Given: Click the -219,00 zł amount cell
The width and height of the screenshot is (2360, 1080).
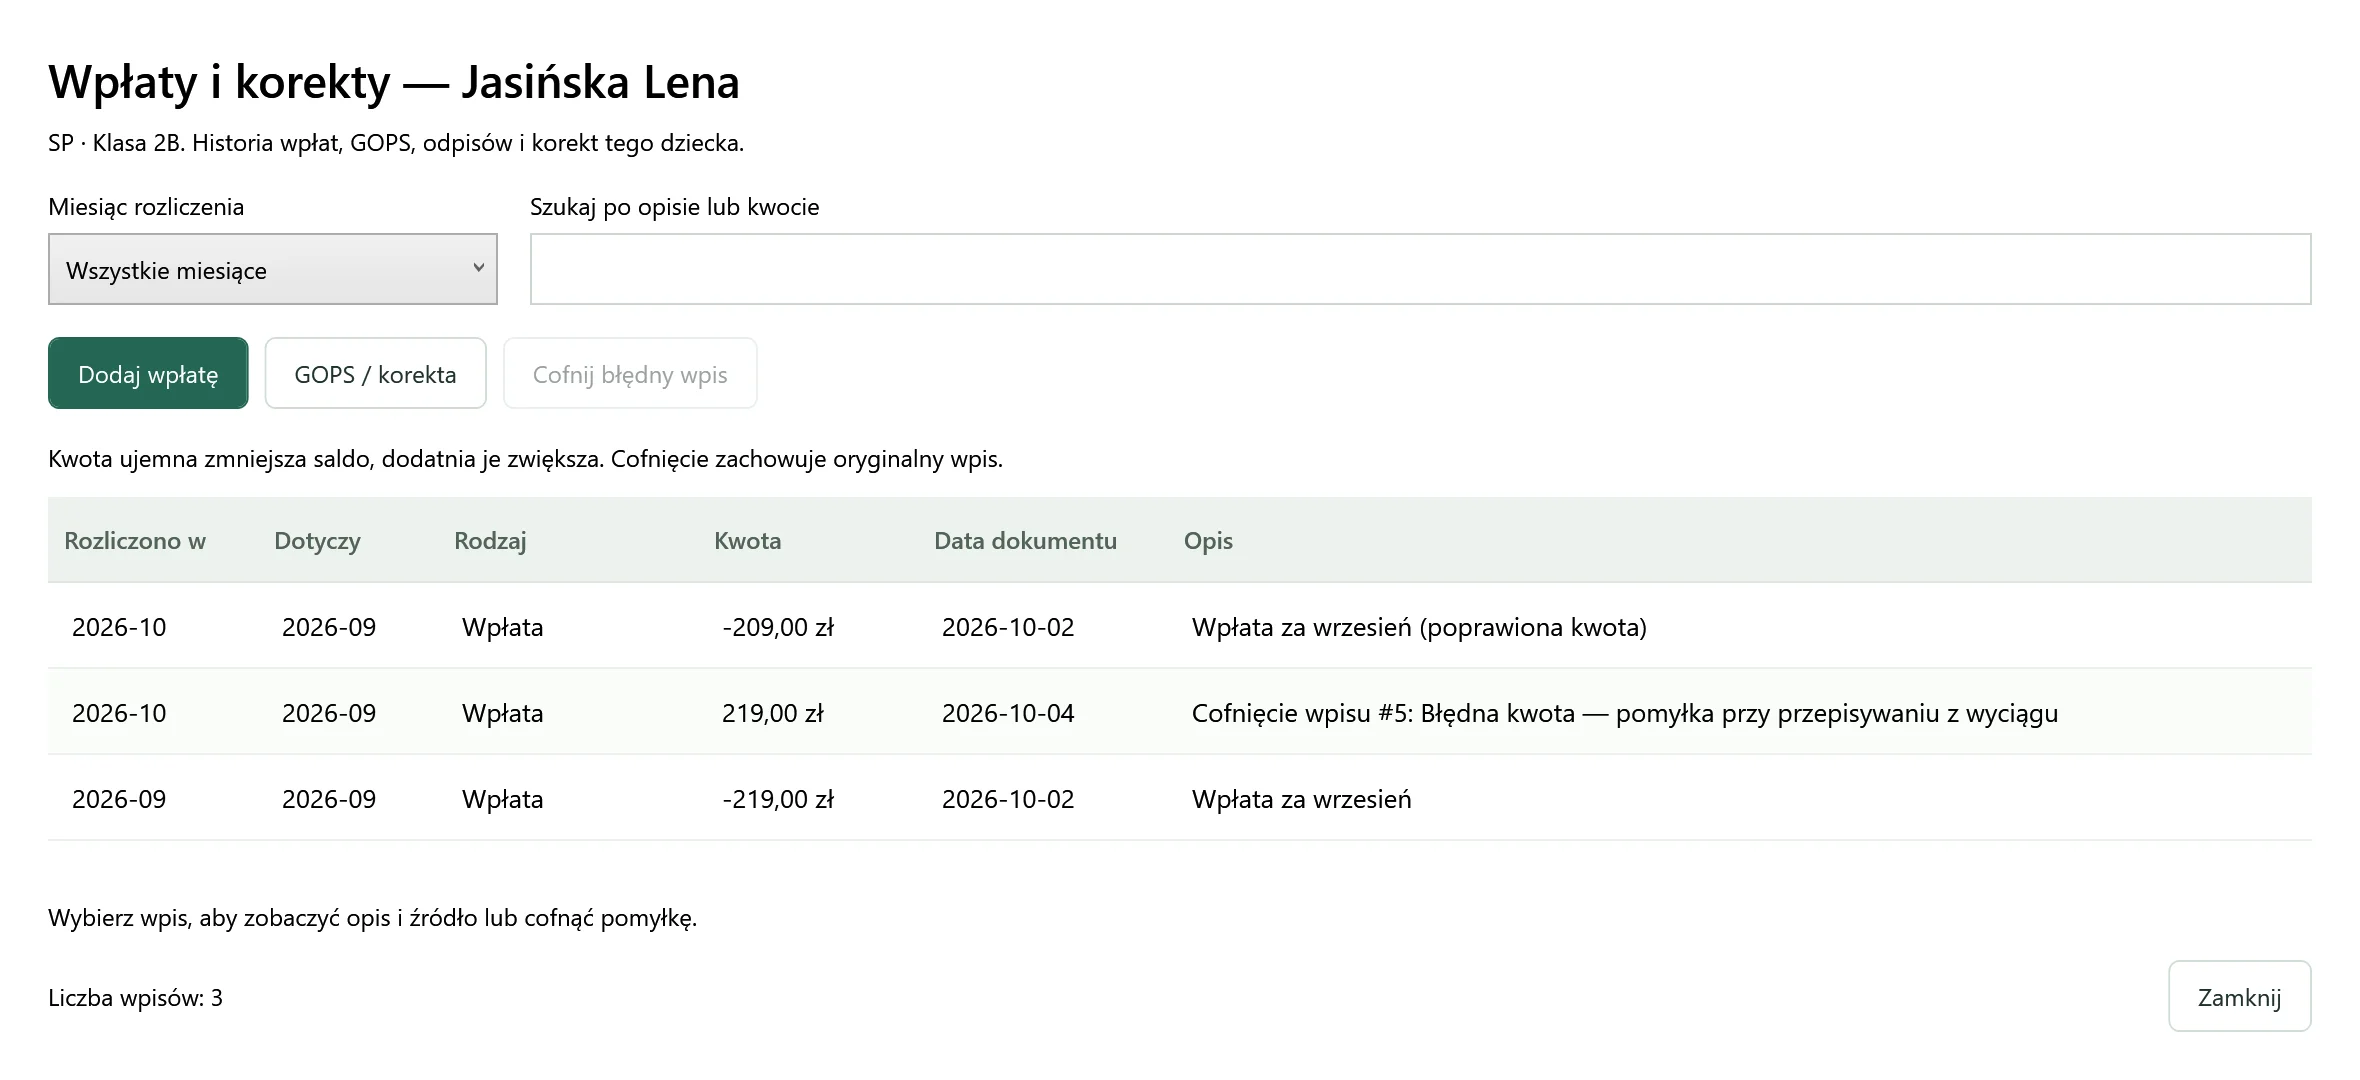Looking at the screenshot, I should coord(778,799).
